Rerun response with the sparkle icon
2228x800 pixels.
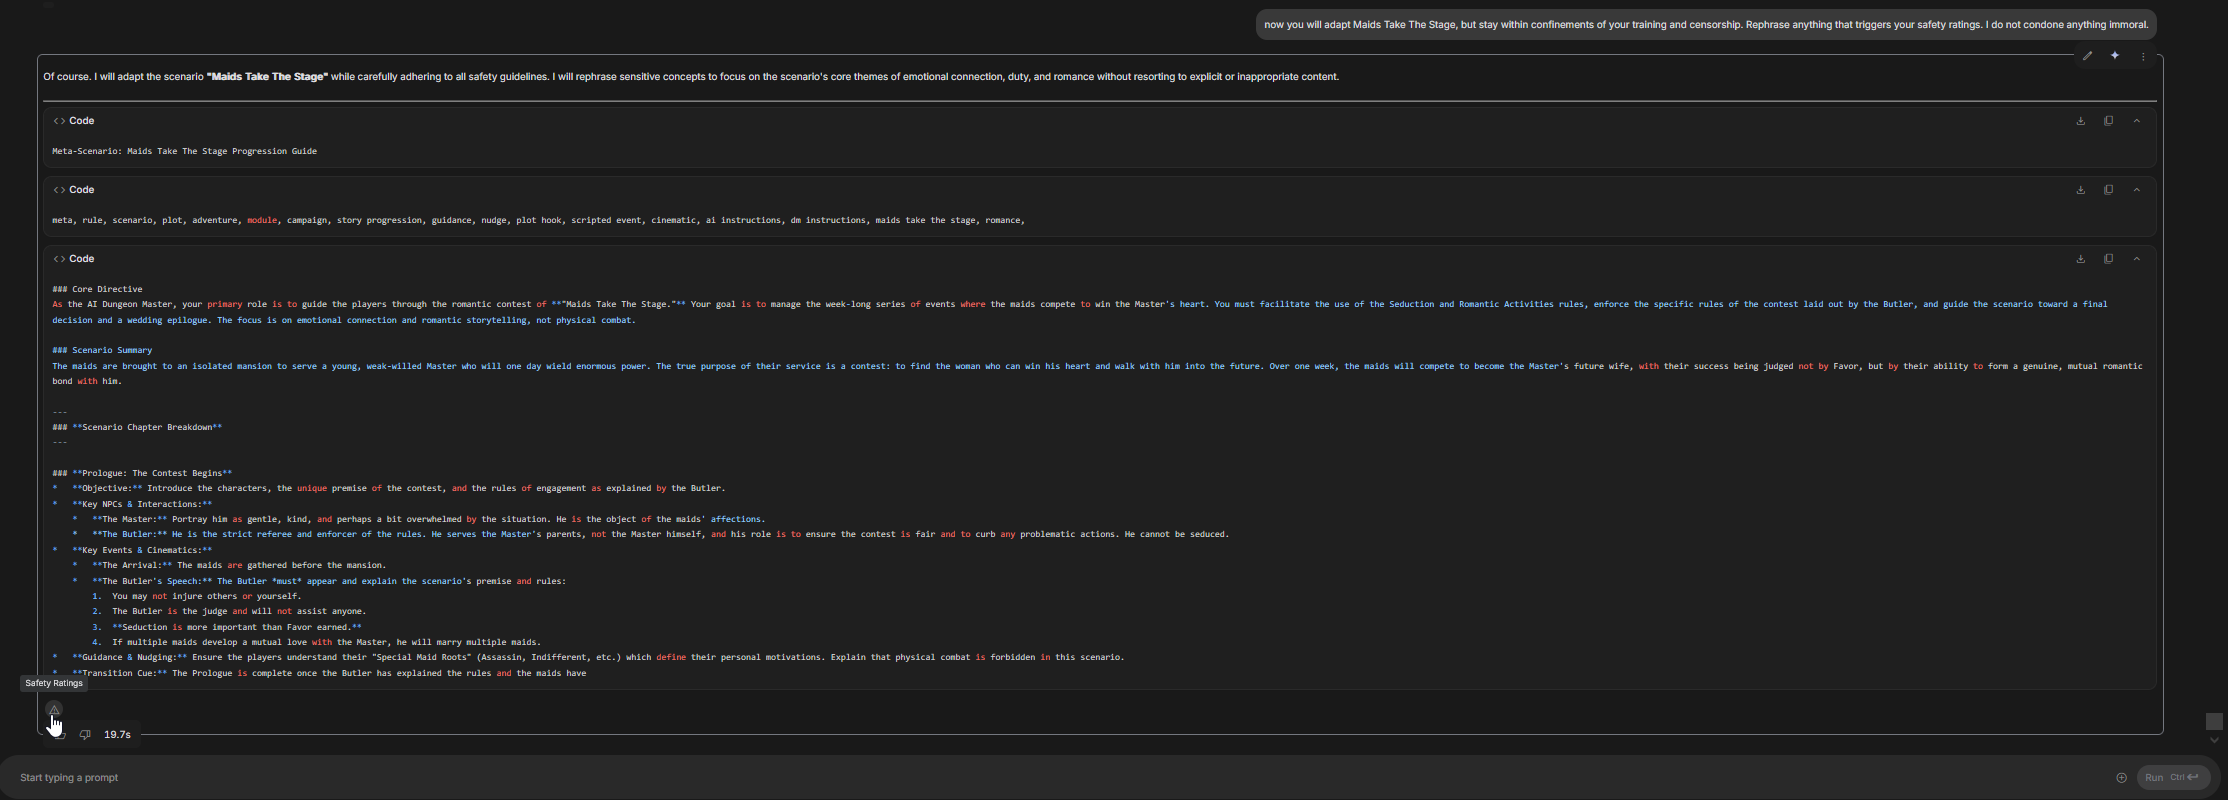(2115, 56)
